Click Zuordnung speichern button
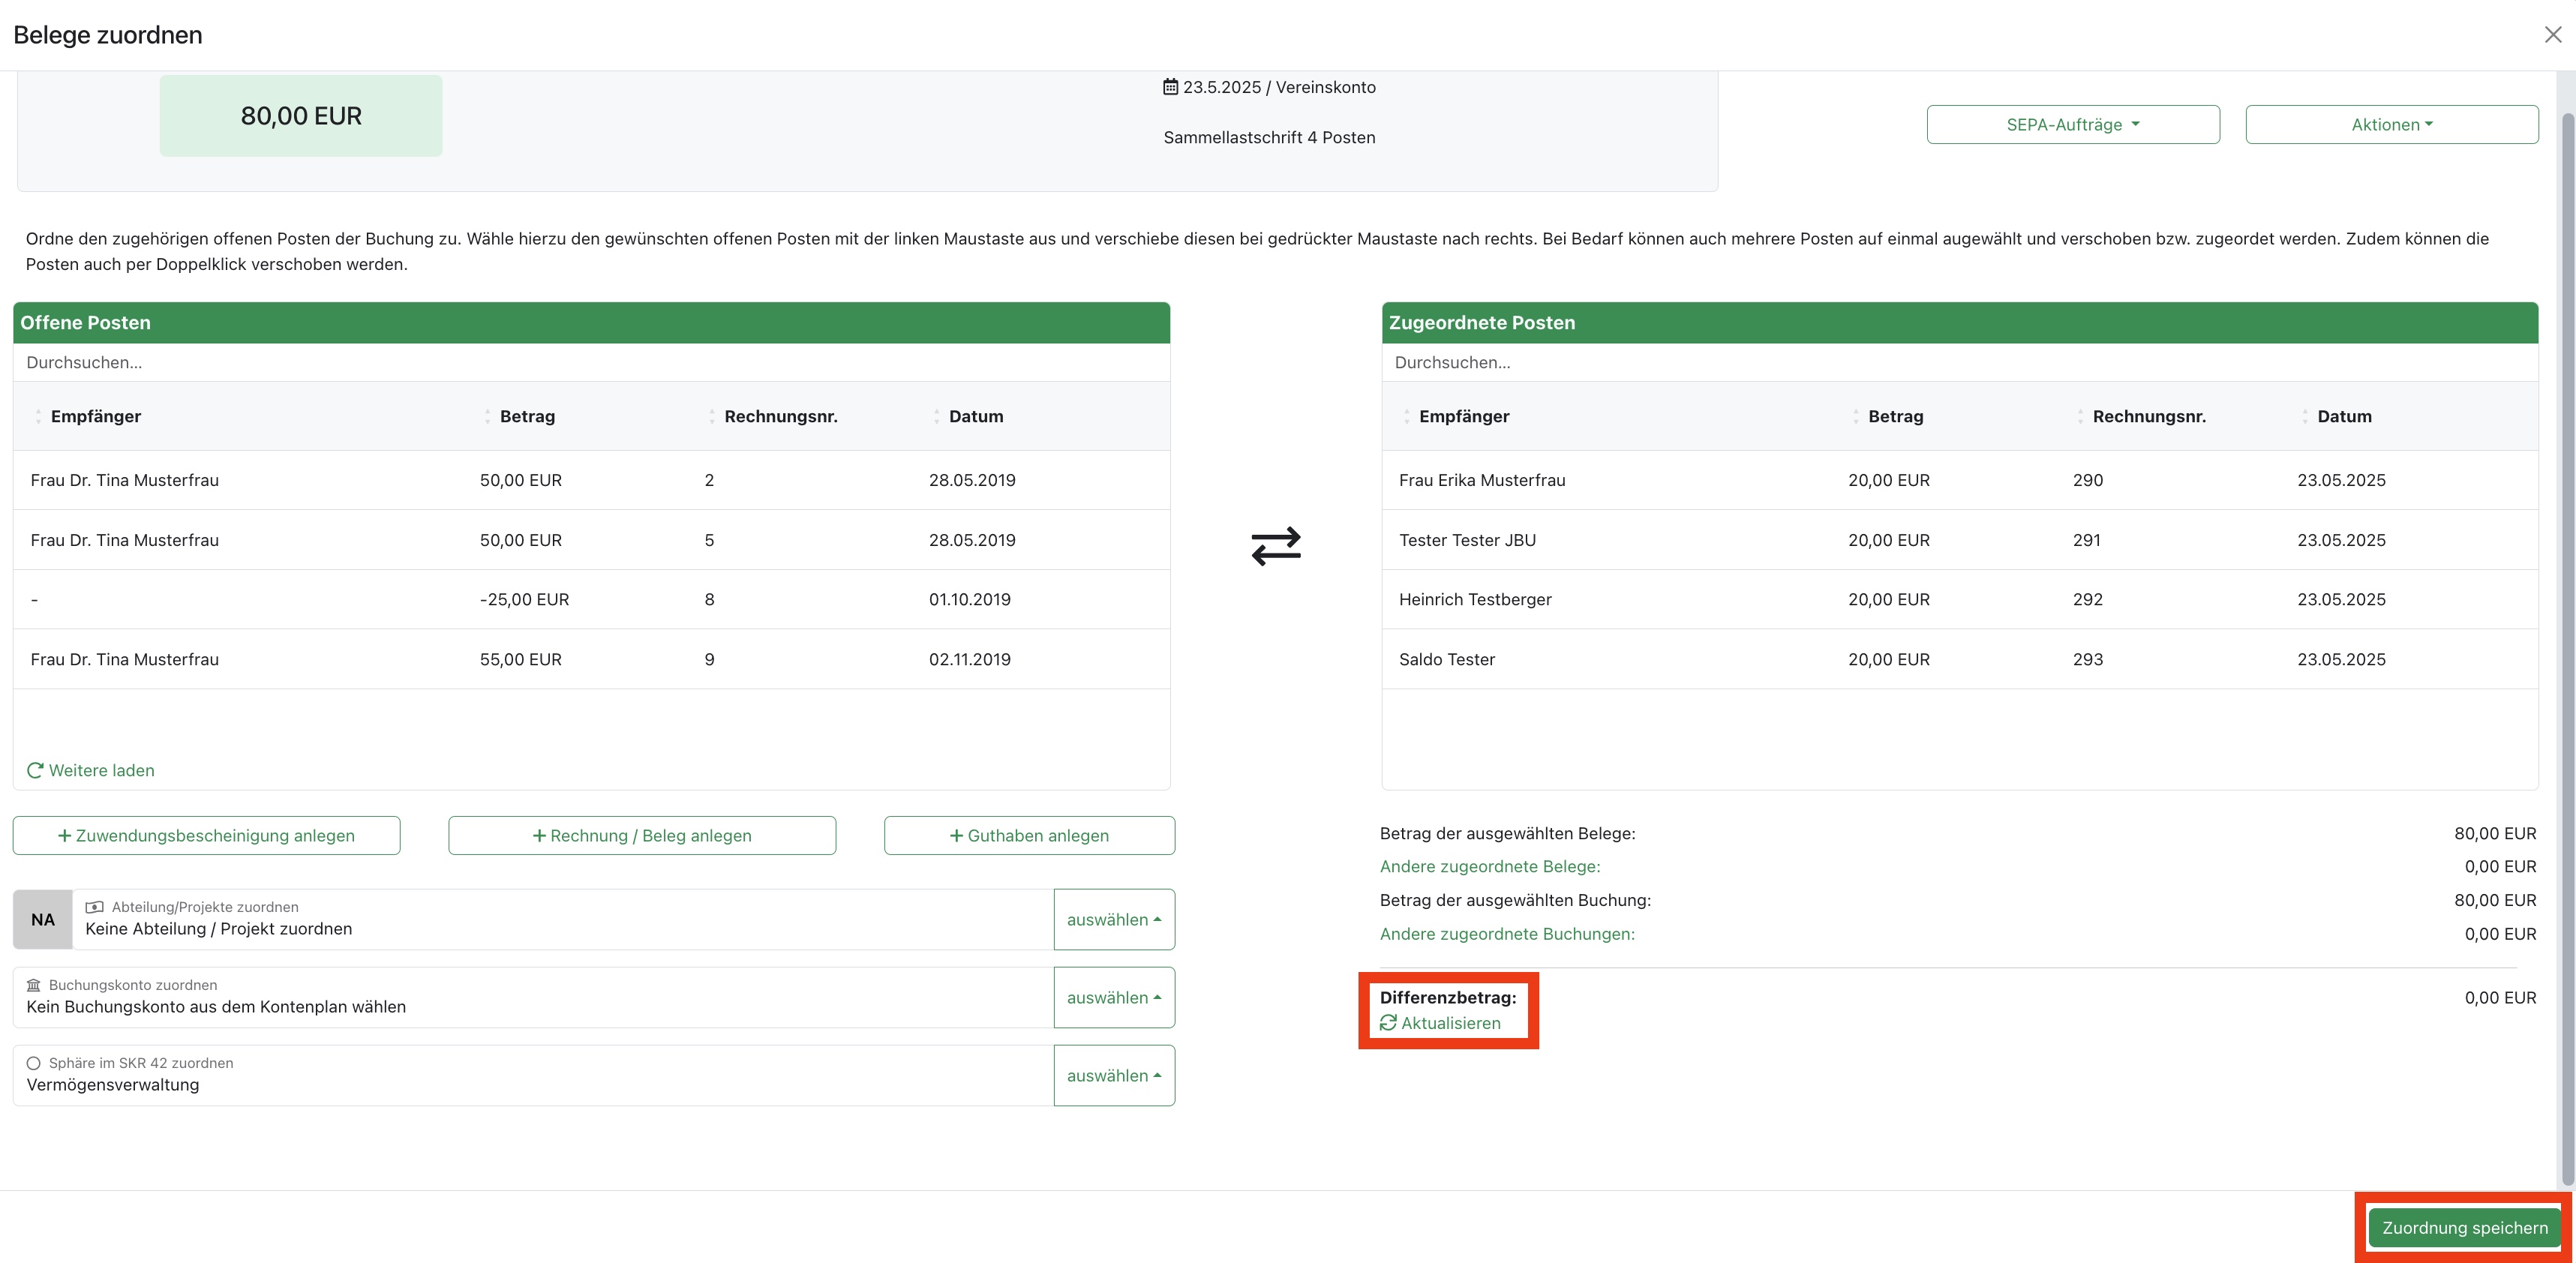The height and width of the screenshot is (1263, 2576). coord(2464,1227)
